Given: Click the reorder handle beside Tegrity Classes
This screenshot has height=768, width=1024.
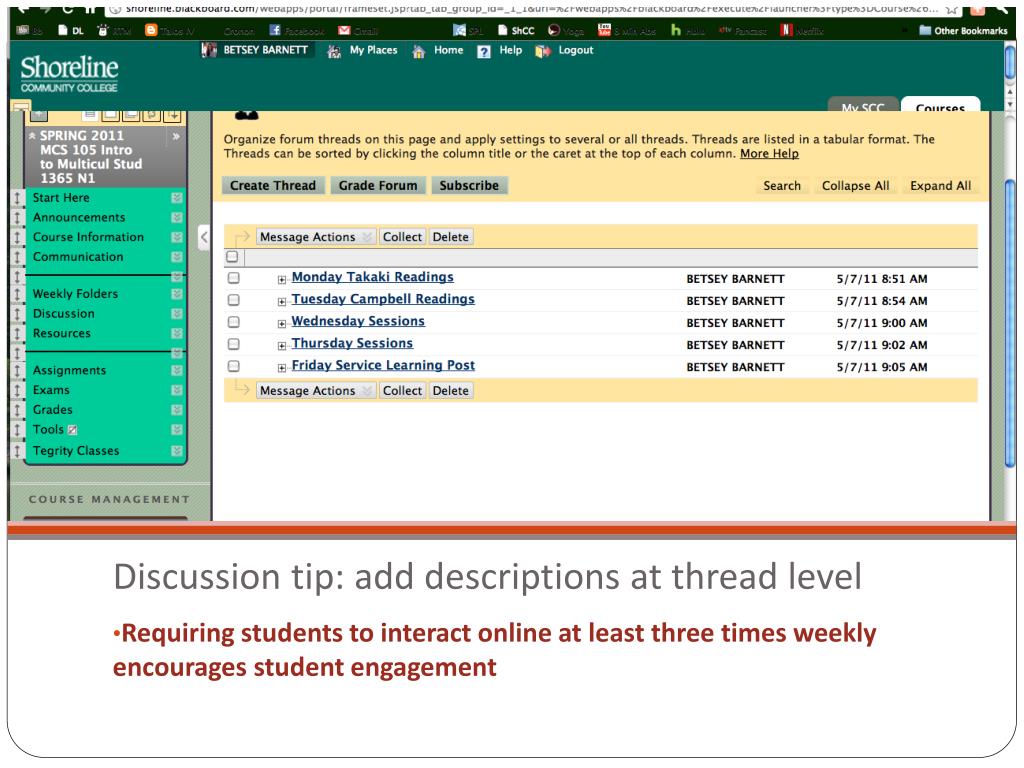Looking at the screenshot, I should (x=18, y=451).
